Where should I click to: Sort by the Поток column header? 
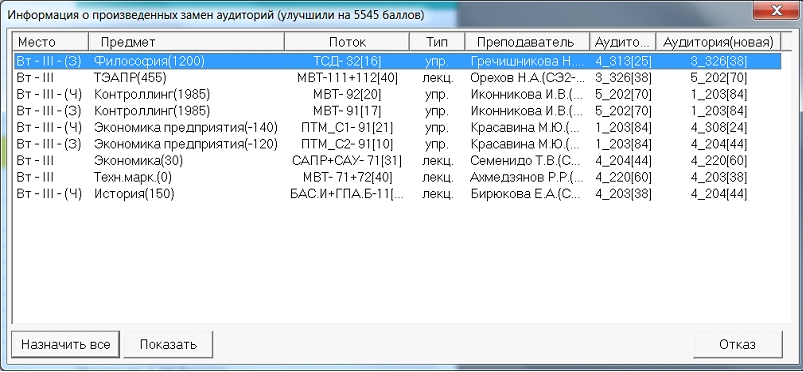click(347, 42)
